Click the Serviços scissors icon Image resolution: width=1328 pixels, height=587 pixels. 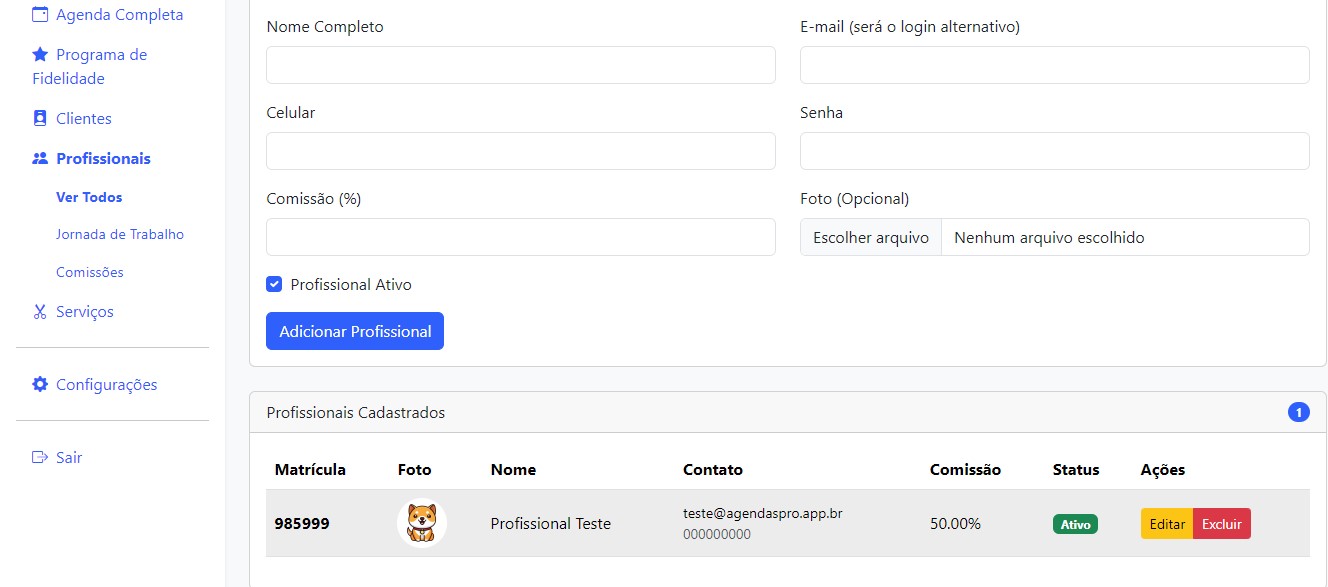(x=38, y=311)
